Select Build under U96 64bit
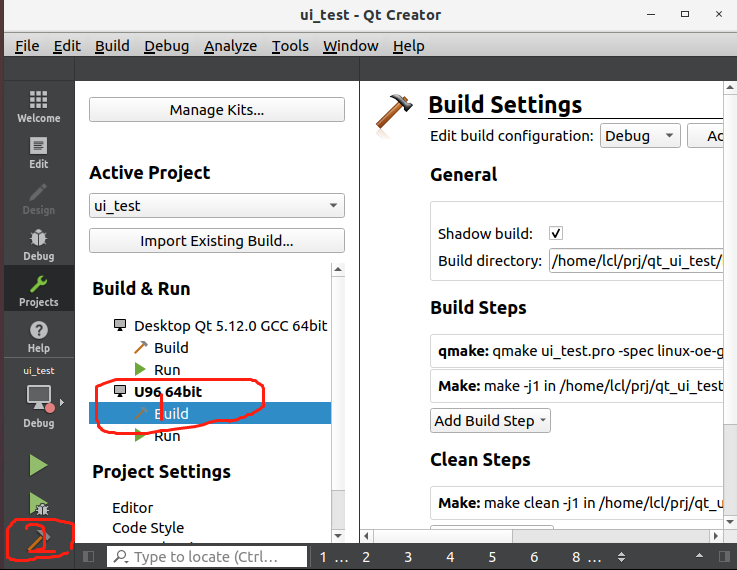 click(210, 414)
